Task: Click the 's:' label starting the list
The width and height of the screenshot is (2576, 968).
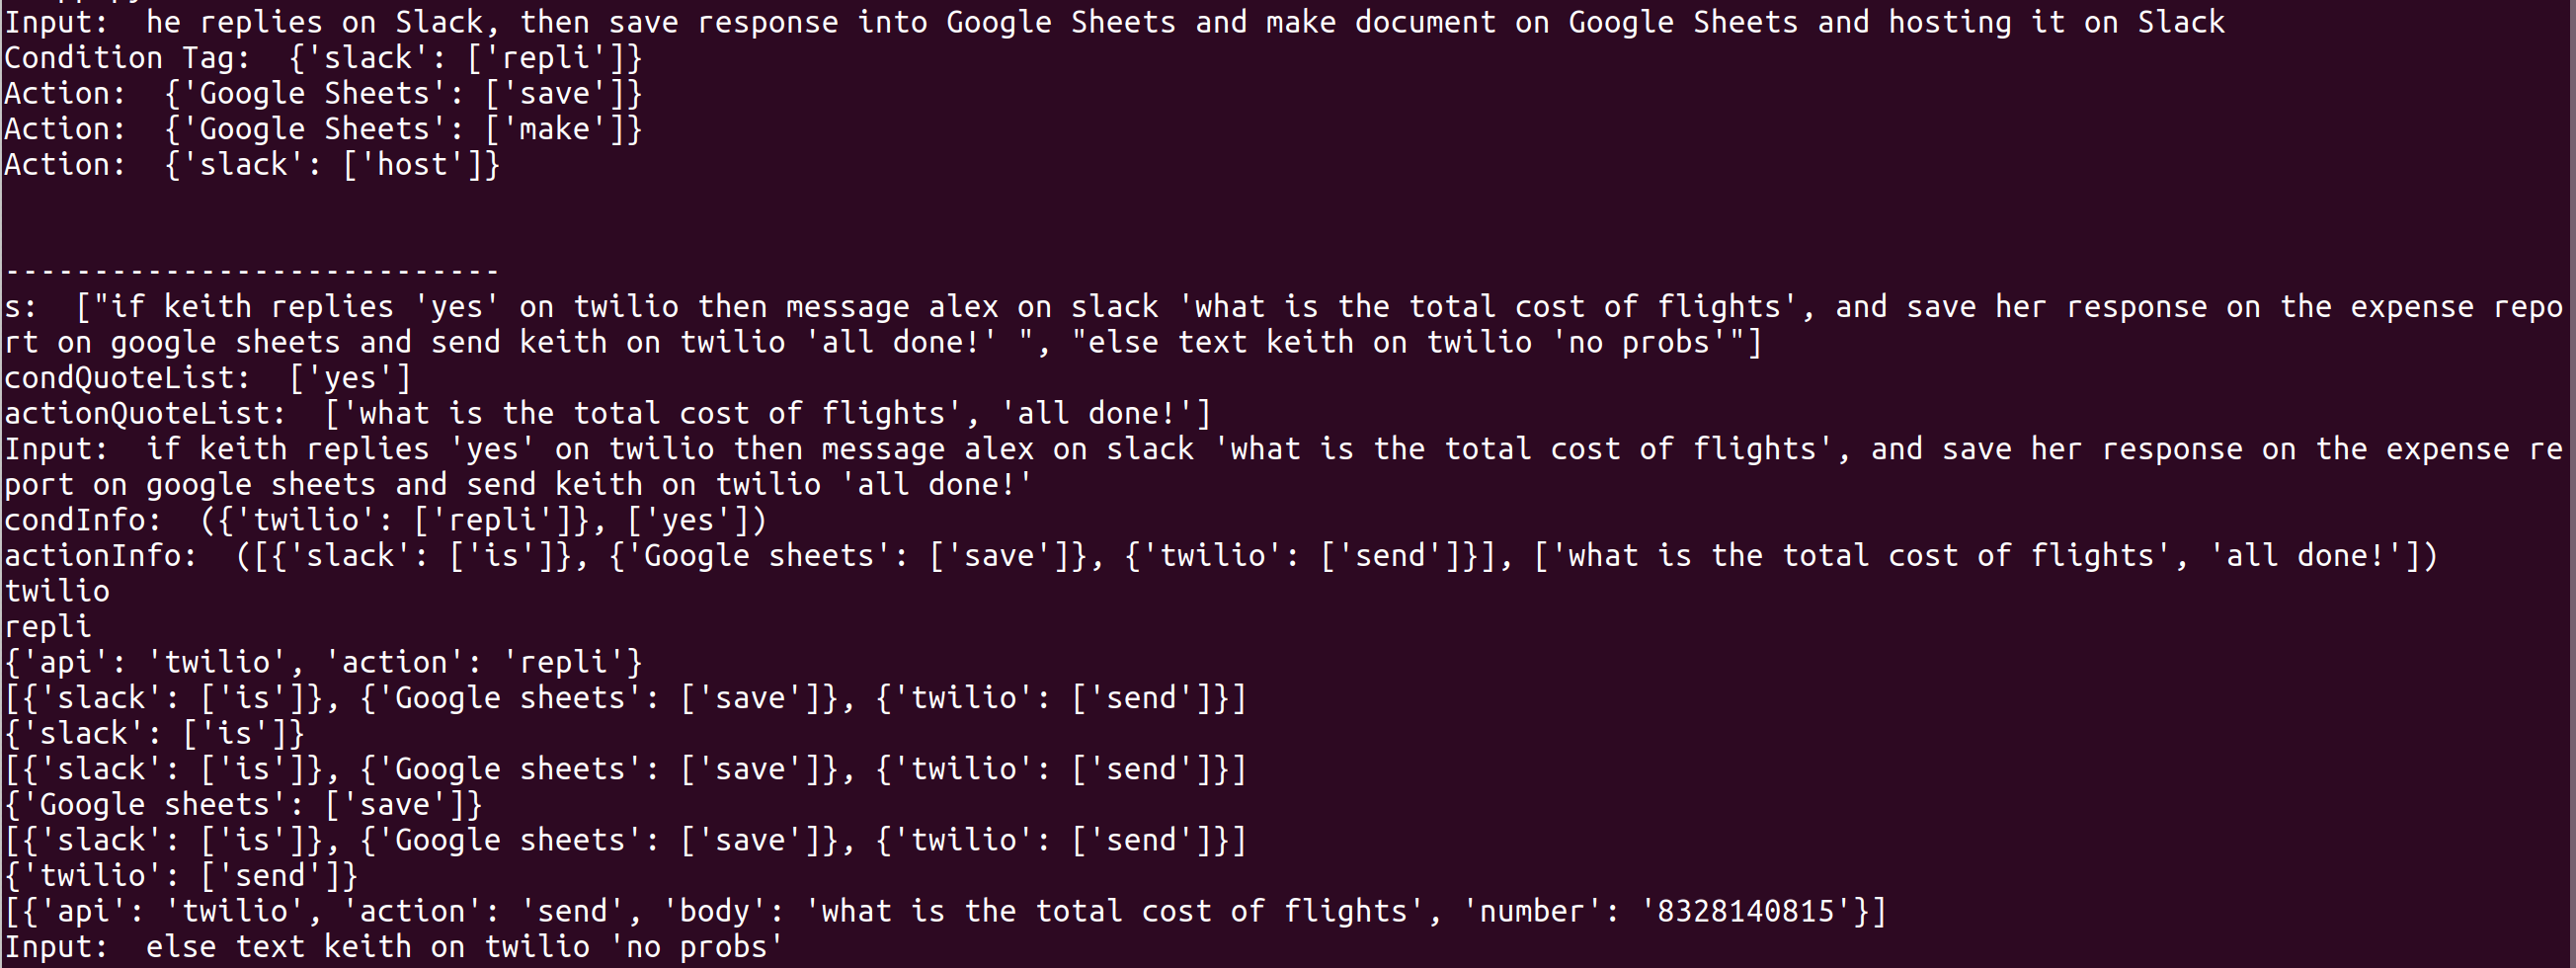Action: (x=21, y=307)
